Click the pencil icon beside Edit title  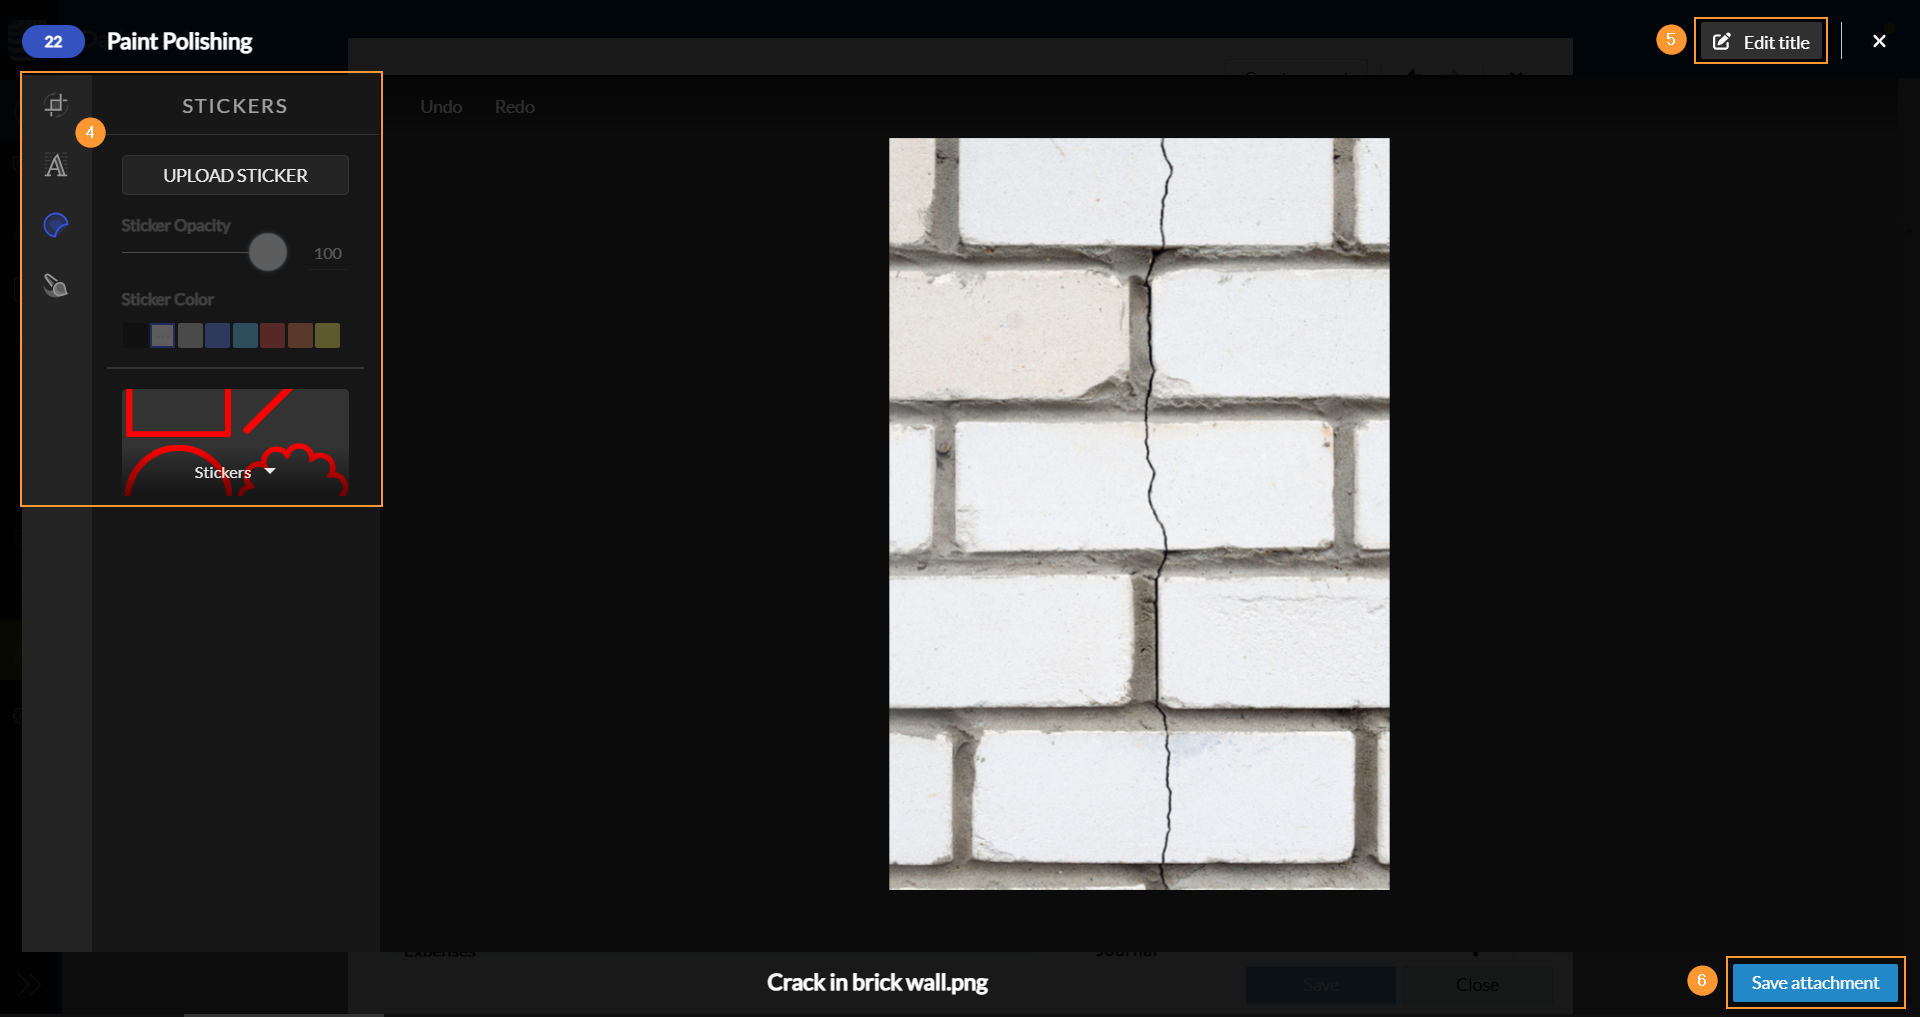tap(1722, 42)
